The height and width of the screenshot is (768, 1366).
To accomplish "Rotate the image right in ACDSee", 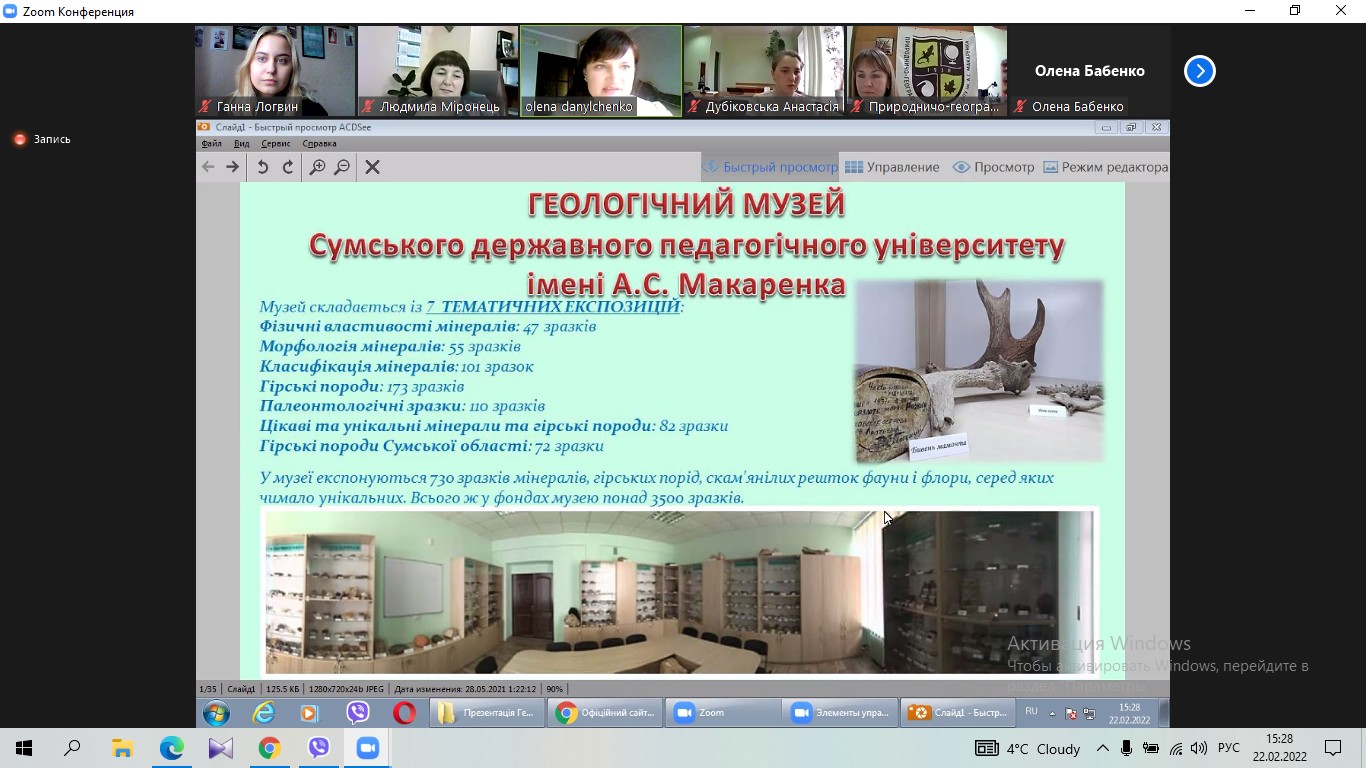I will [x=288, y=167].
